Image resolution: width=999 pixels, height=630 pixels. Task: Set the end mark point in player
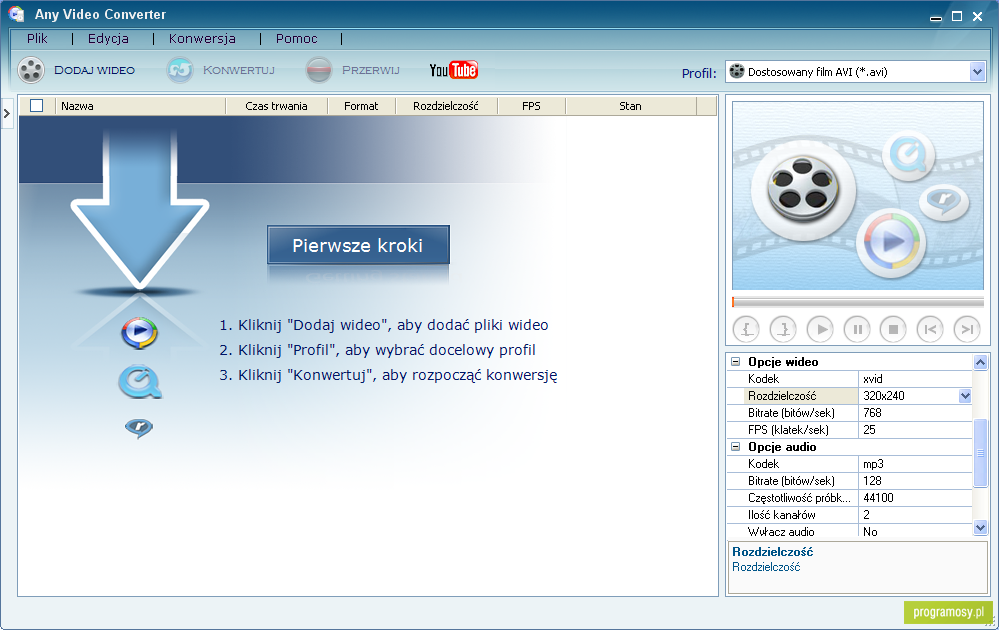pyautogui.click(x=783, y=329)
